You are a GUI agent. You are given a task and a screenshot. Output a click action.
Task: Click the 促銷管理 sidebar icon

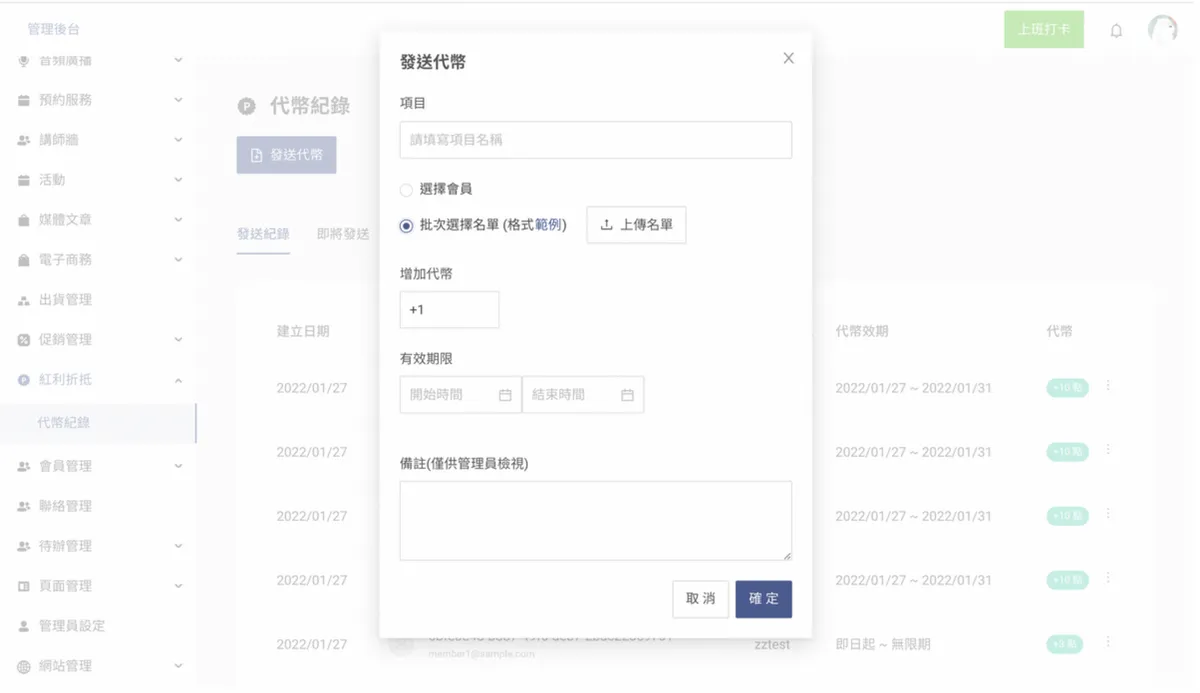click(24, 340)
